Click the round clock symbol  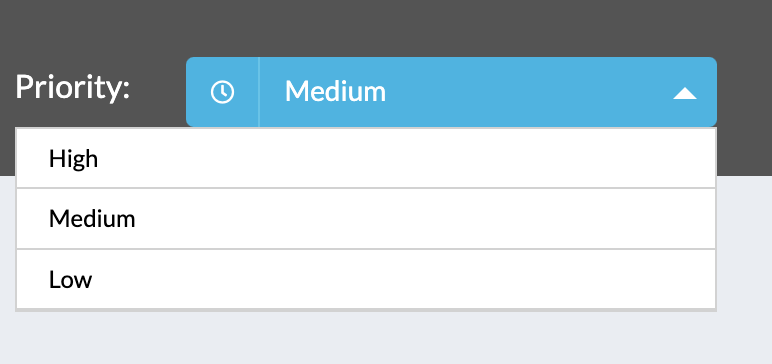point(223,92)
